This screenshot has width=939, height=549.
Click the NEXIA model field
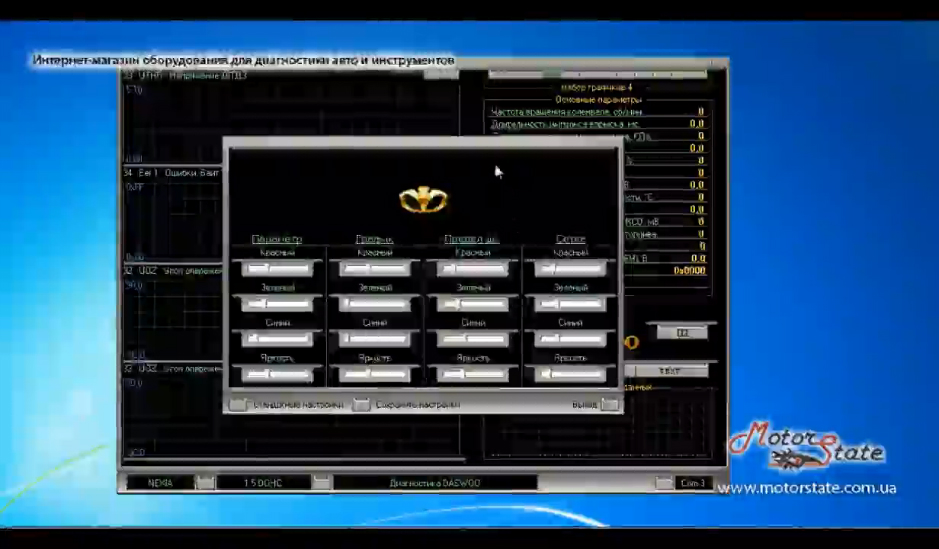(x=160, y=483)
